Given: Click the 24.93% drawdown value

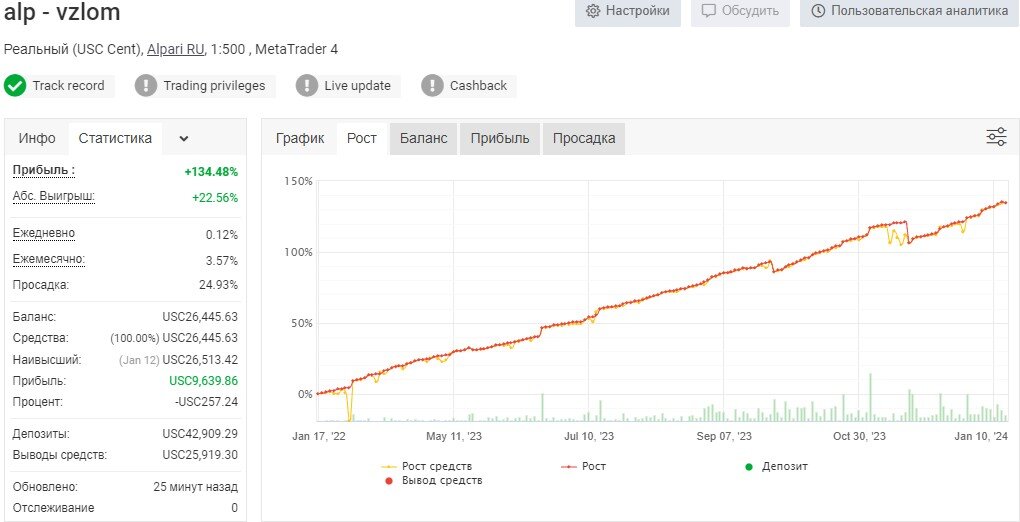Looking at the screenshot, I should [x=219, y=285].
